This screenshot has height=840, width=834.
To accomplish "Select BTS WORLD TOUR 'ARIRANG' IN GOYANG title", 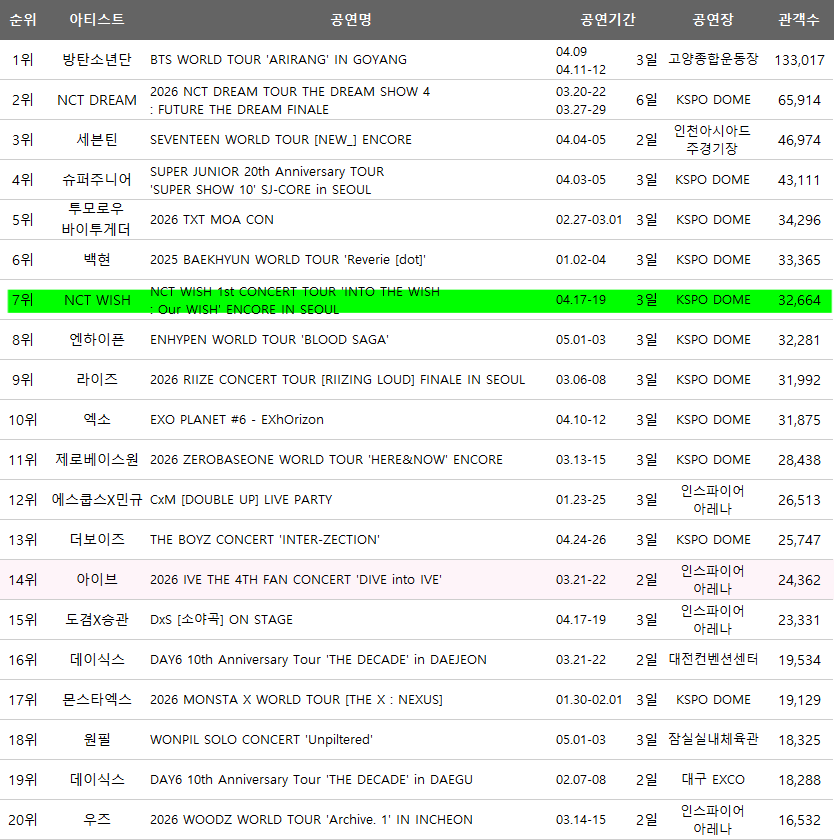I will [279, 59].
